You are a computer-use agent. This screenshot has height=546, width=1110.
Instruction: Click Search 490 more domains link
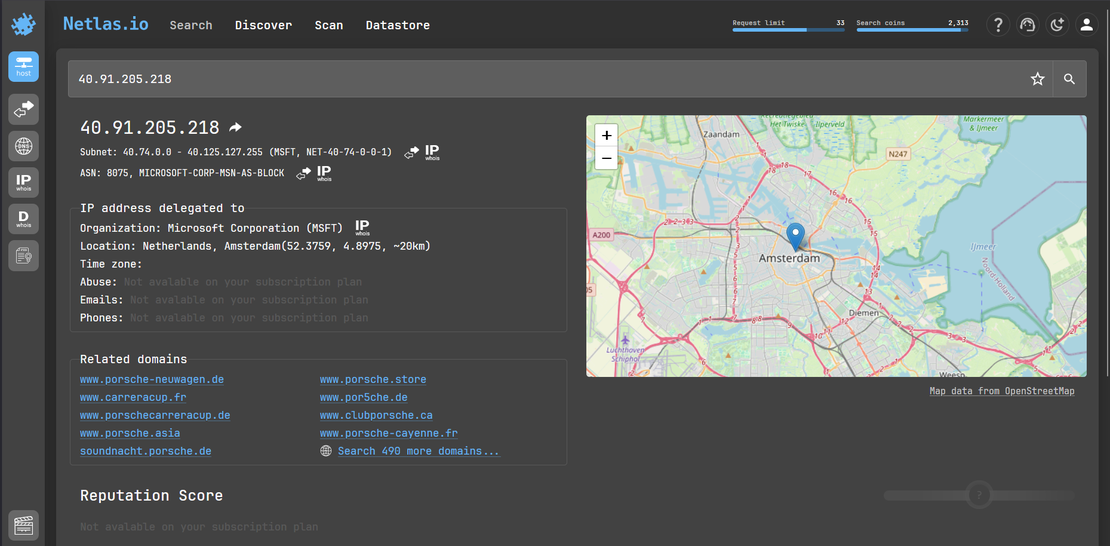click(x=418, y=451)
